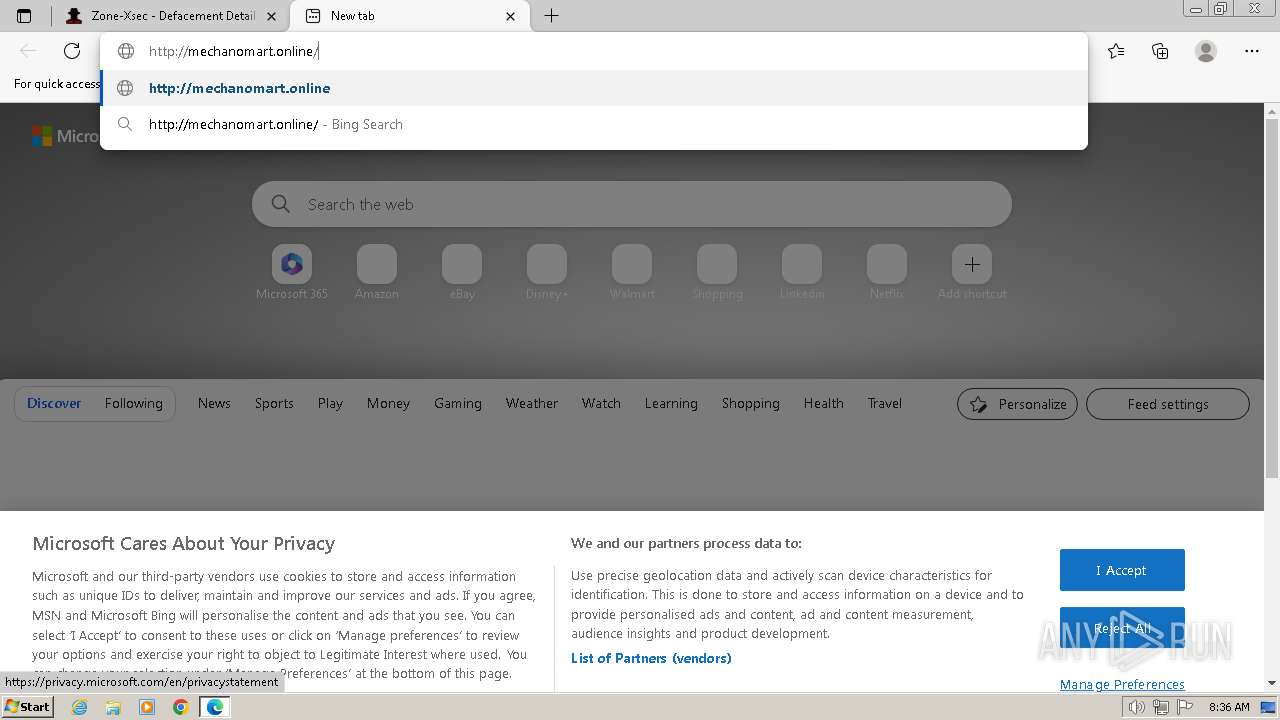Click the Edge taskbar icon

tap(214, 707)
